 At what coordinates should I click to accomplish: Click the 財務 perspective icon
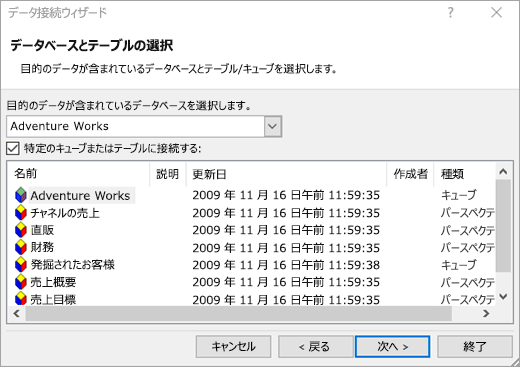pyautogui.click(x=21, y=247)
